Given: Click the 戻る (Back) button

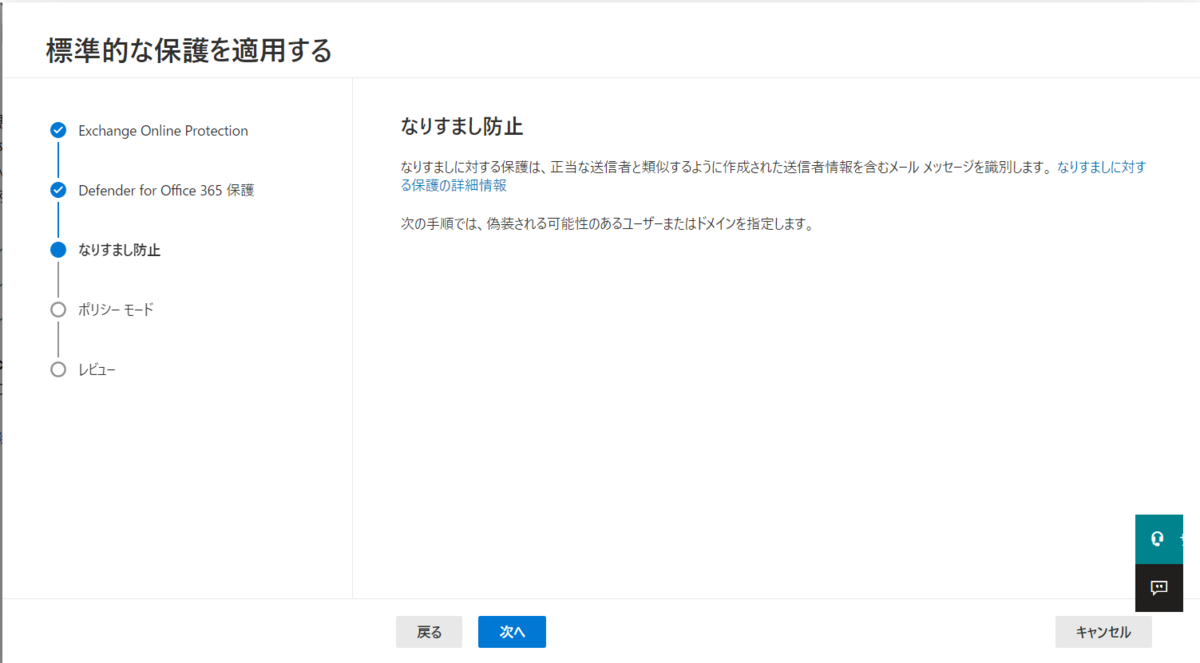Looking at the screenshot, I should coord(429,632).
